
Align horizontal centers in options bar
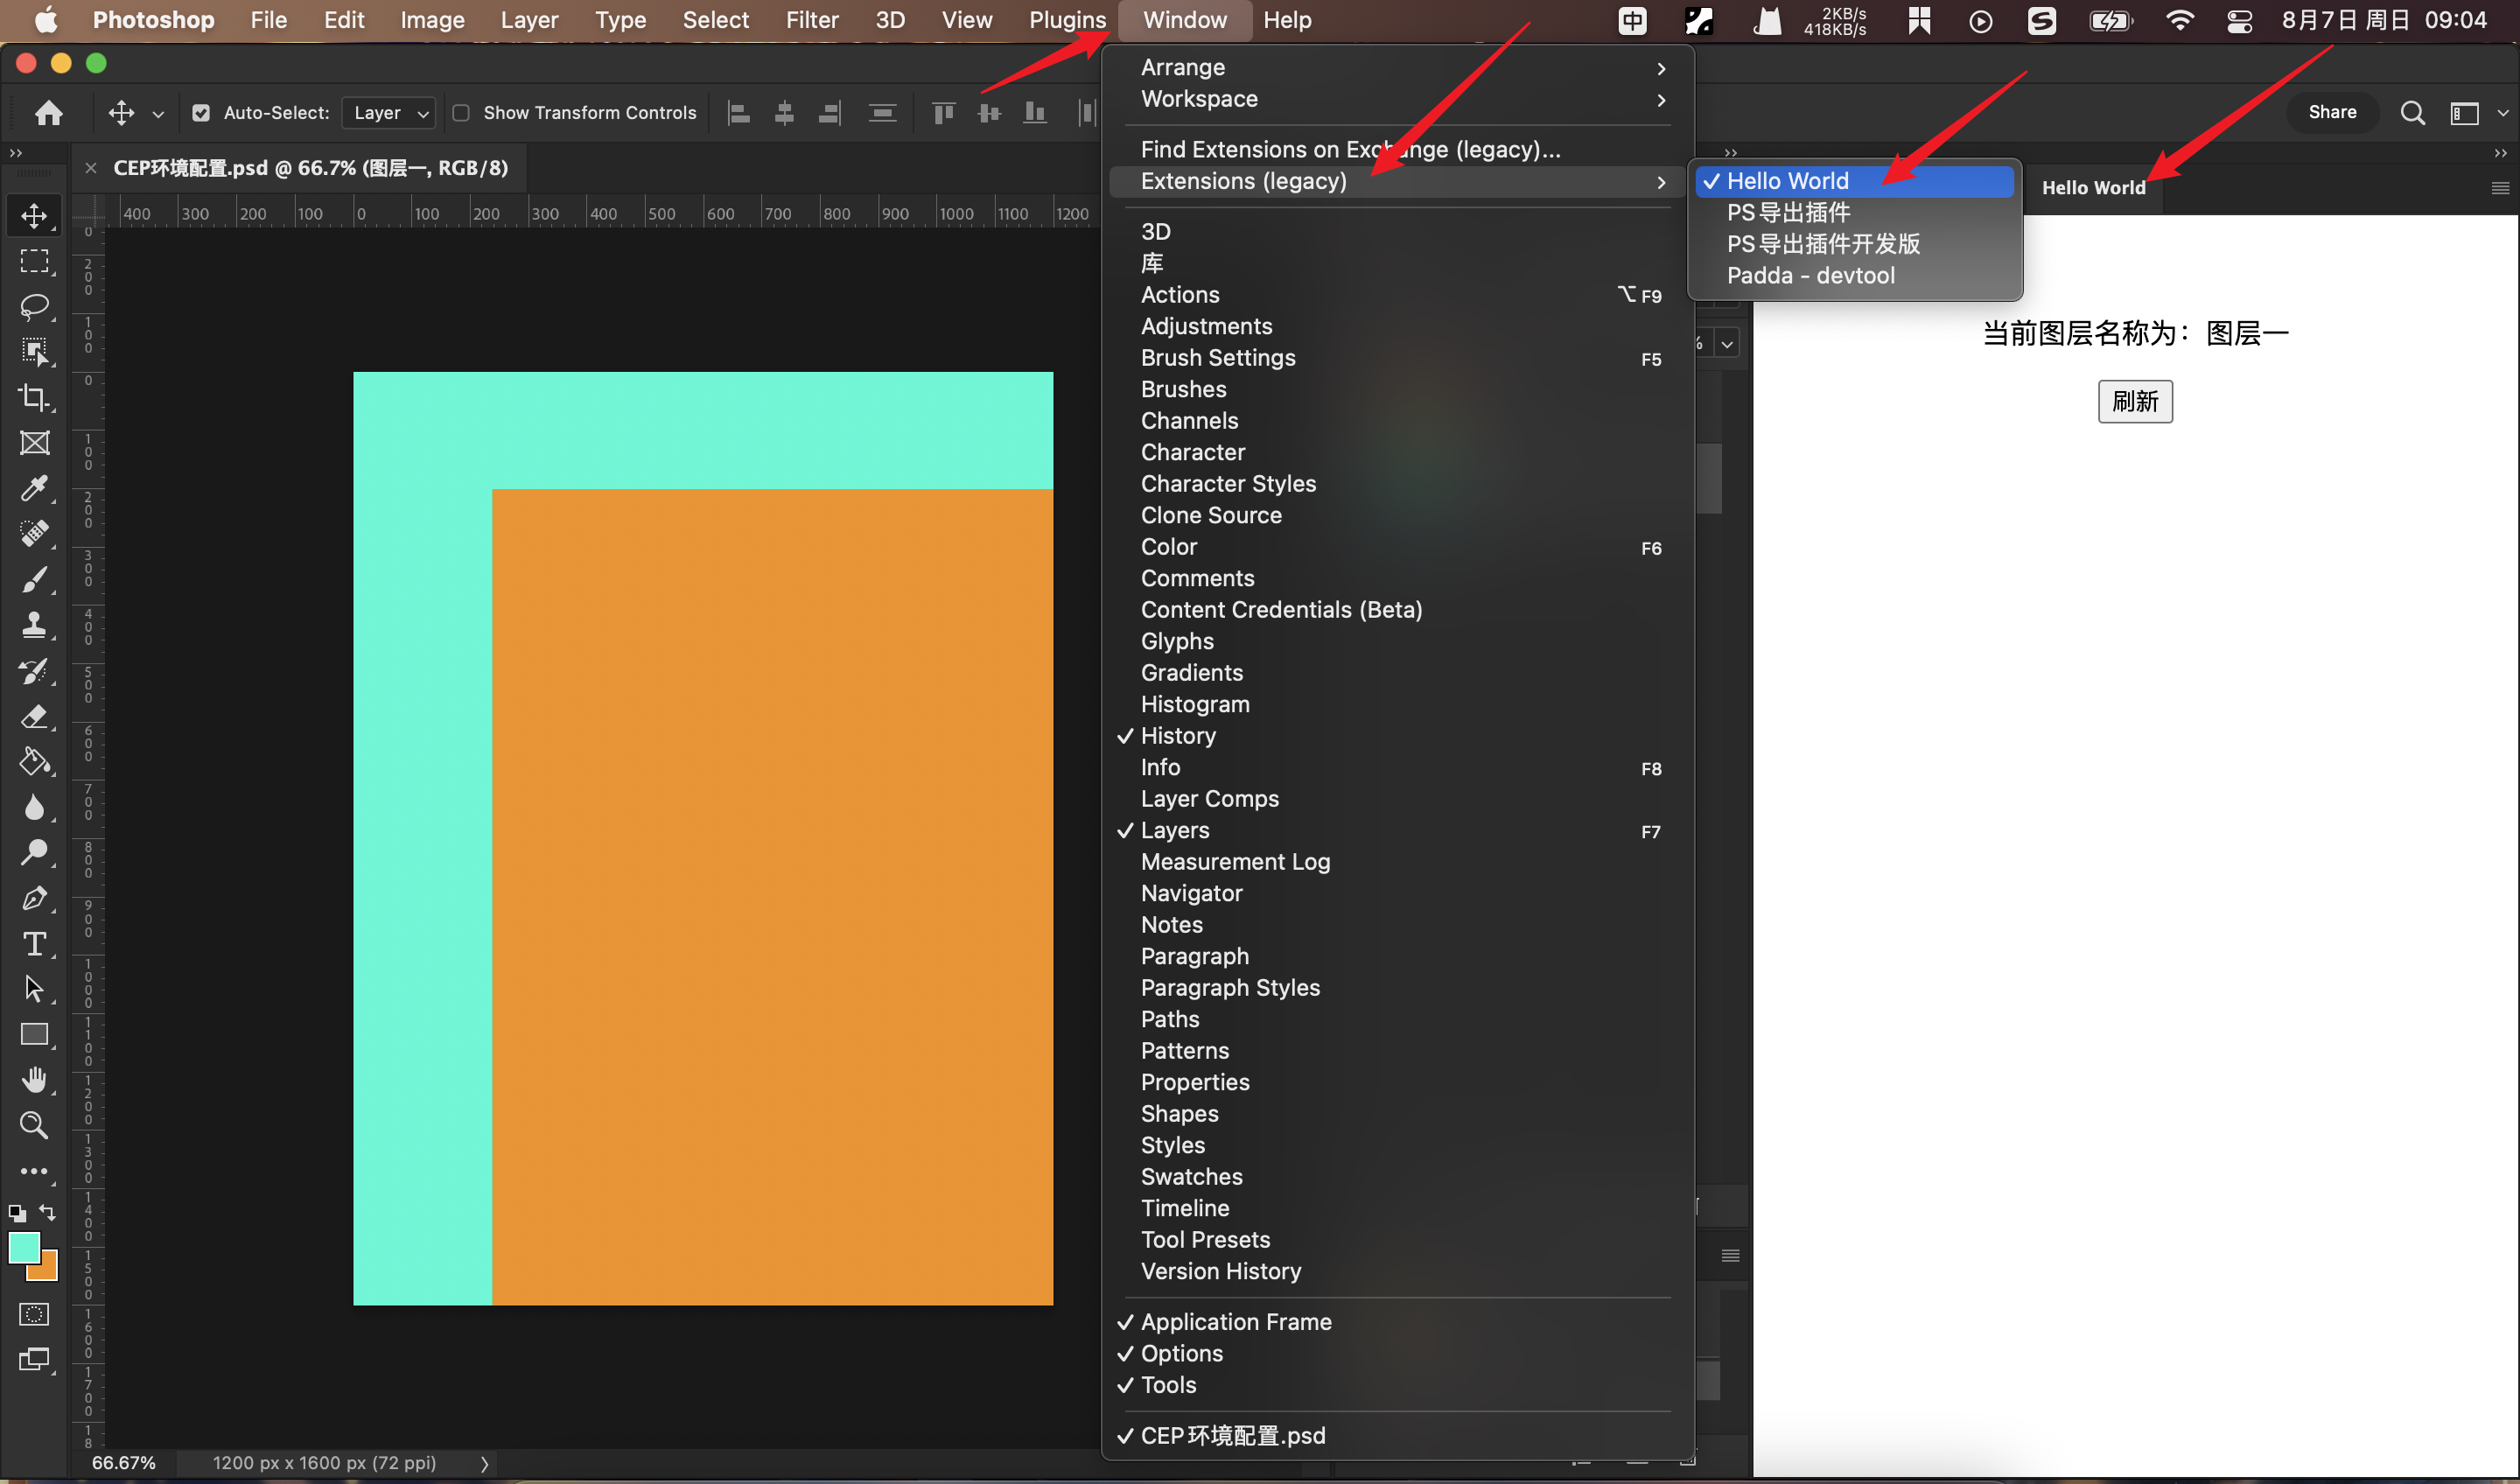pos(784,113)
